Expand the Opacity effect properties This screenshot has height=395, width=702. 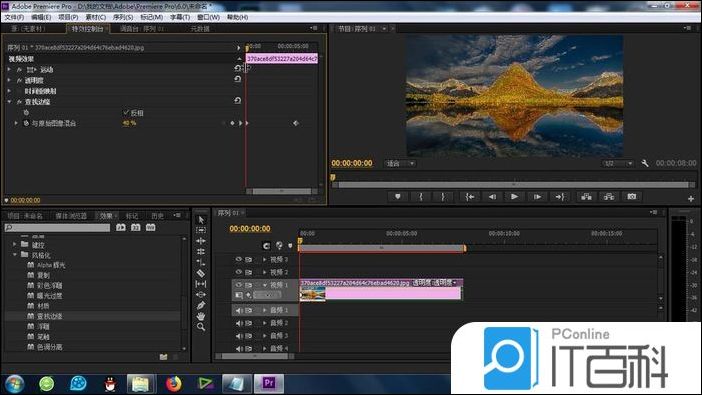tap(9, 80)
